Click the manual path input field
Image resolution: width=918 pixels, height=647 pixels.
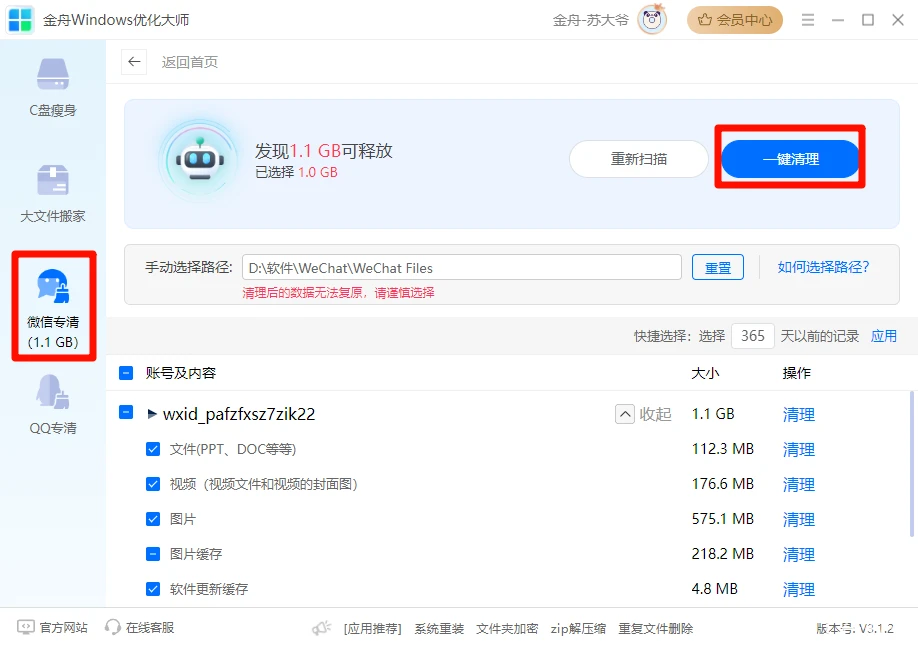pos(462,268)
